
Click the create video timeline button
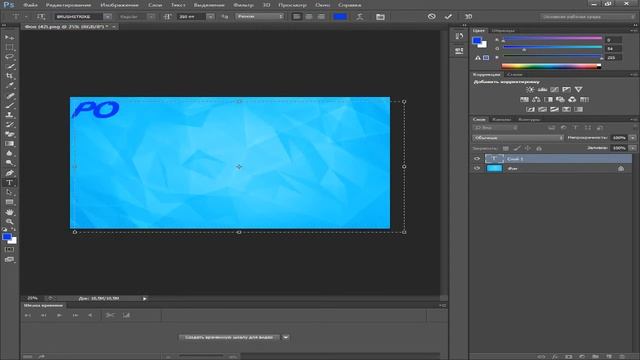[229, 337]
